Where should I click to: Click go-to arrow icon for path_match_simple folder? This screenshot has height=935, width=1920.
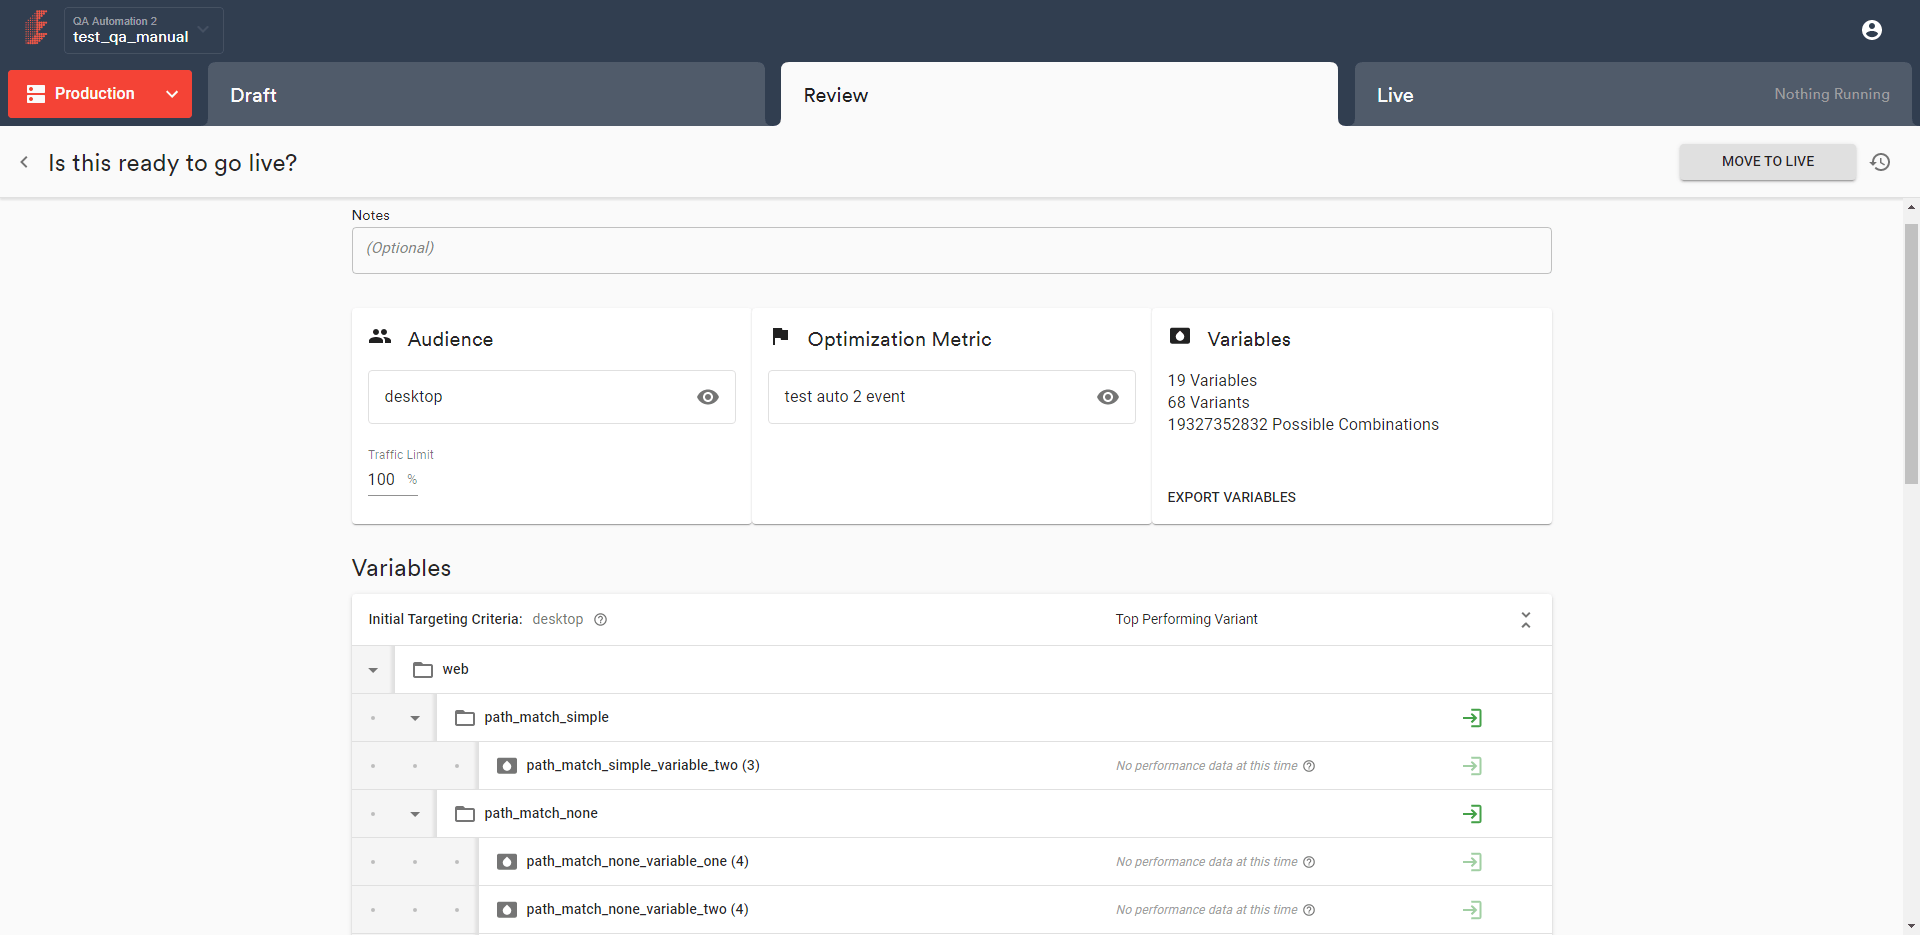[x=1472, y=718]
